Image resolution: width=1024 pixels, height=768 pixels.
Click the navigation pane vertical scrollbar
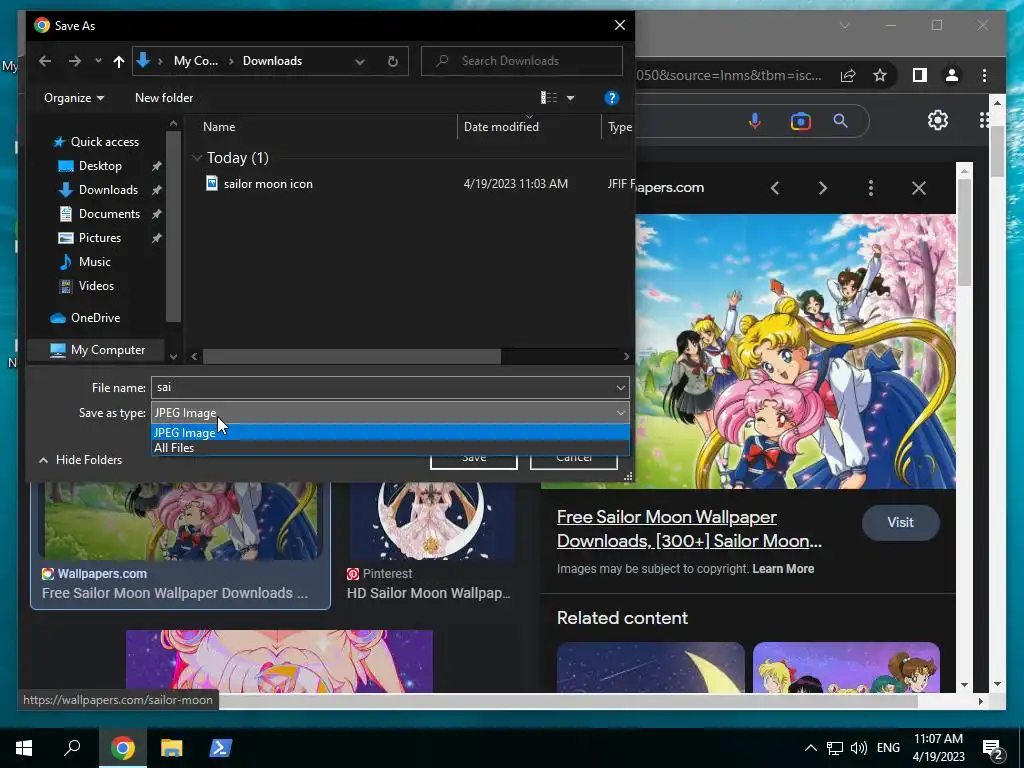click(x=173, y=226)
